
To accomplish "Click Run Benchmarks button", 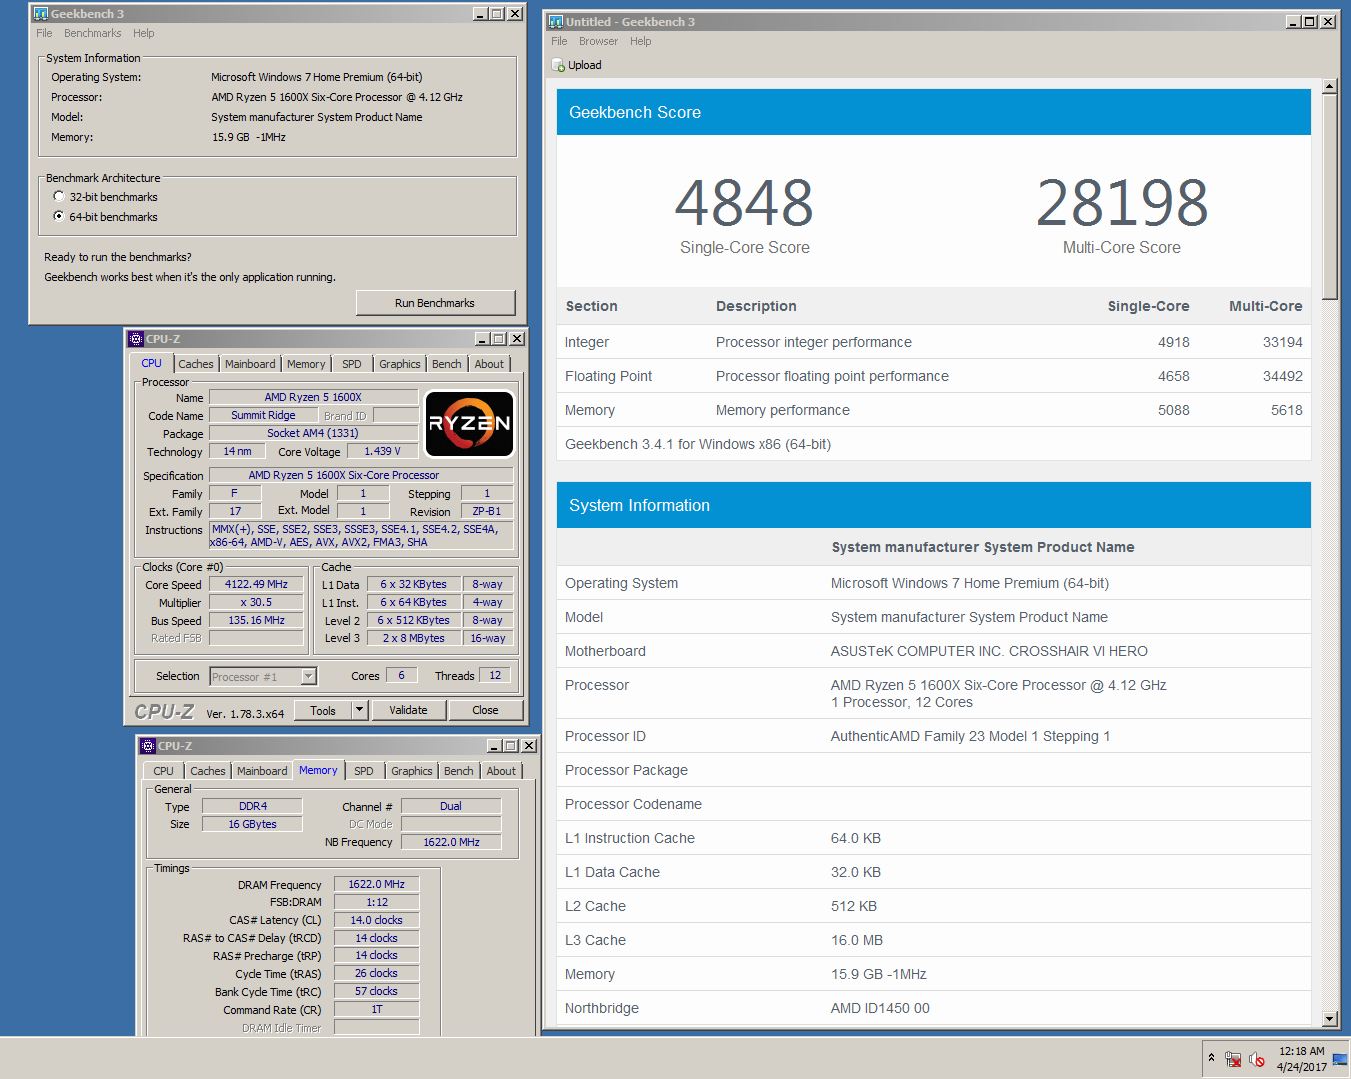I will [435, 303].
